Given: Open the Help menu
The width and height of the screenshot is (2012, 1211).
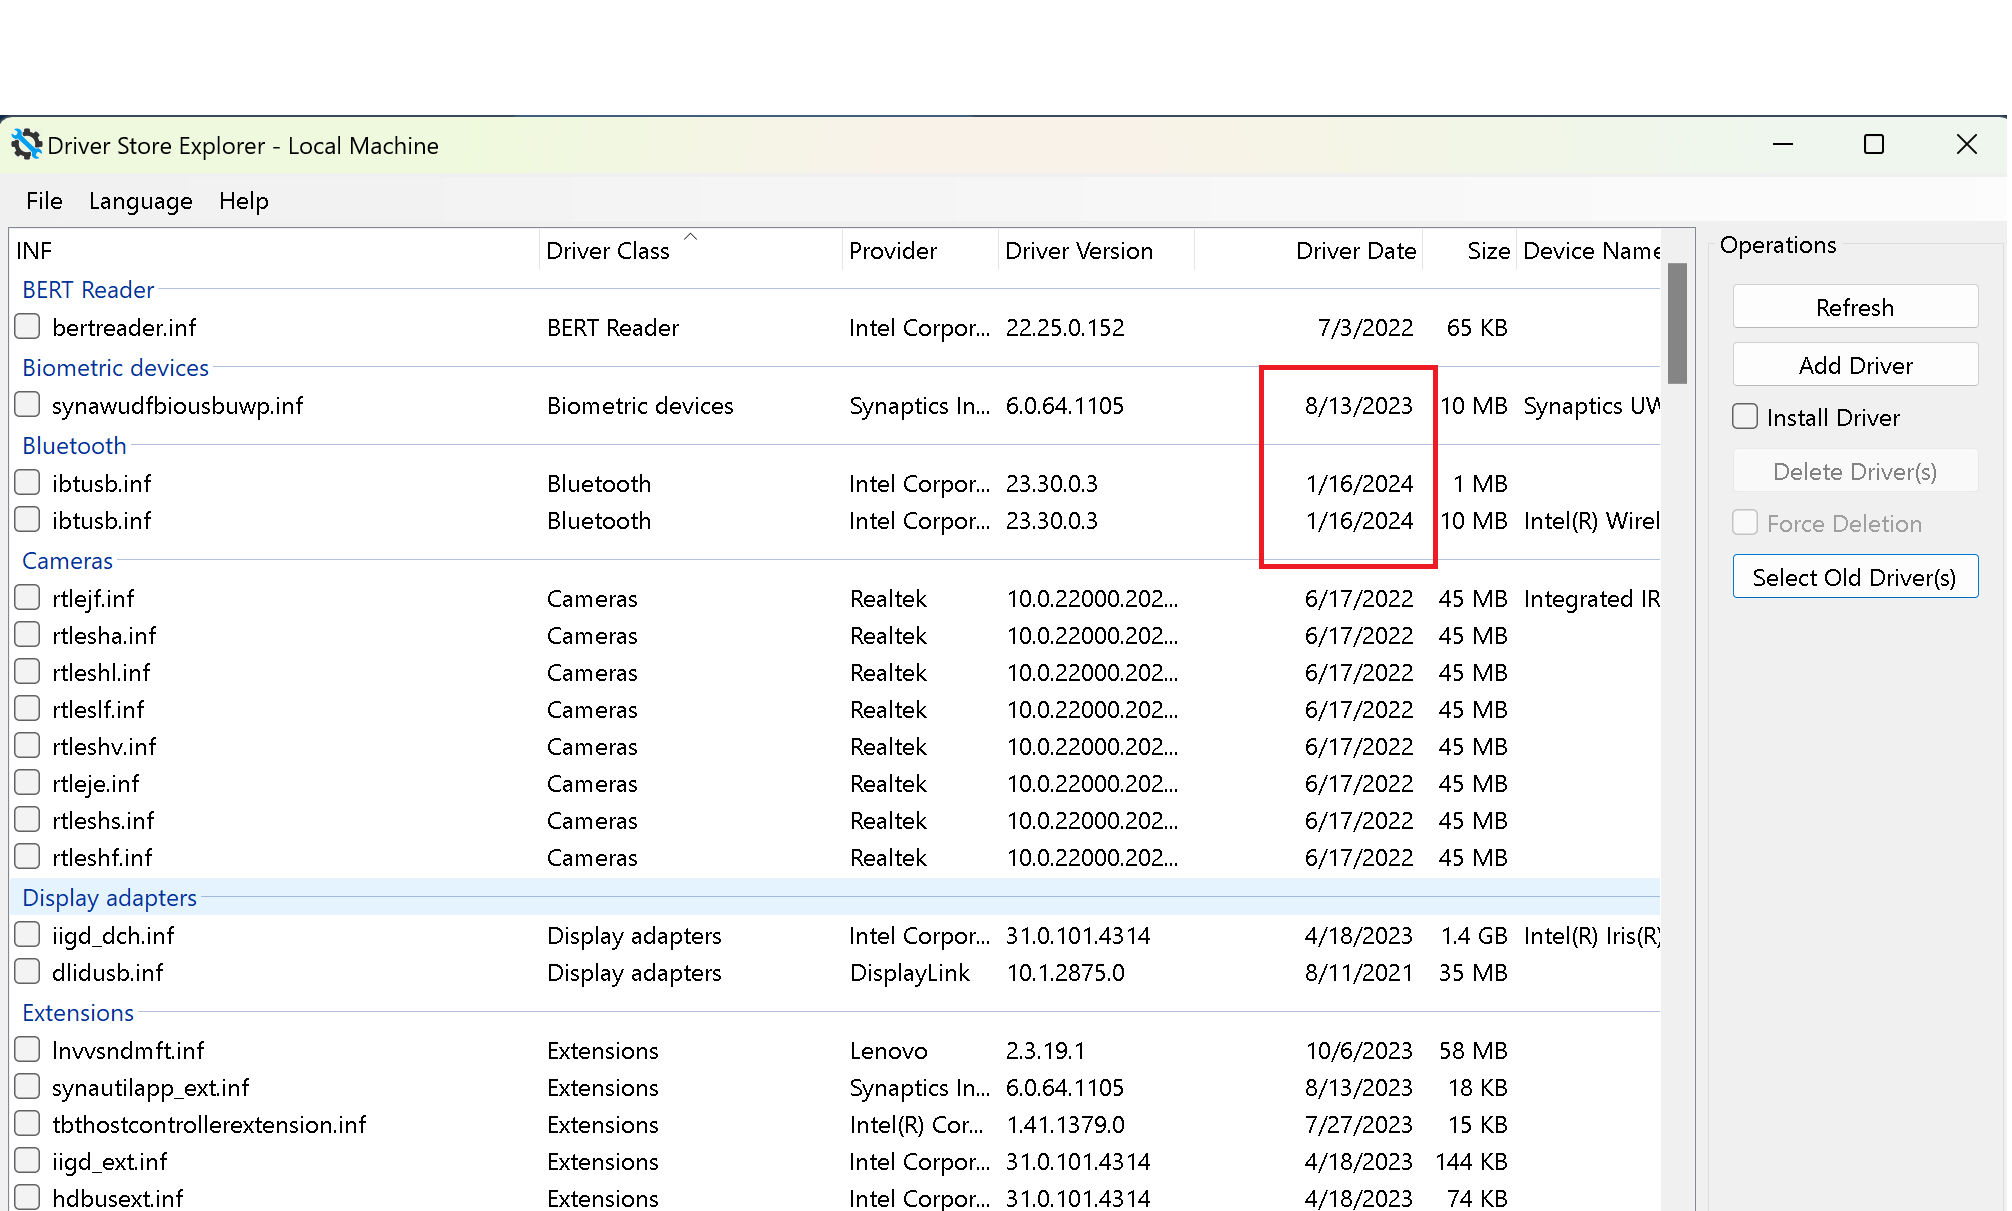Looking at the screenshot, I should click(243, 201).
